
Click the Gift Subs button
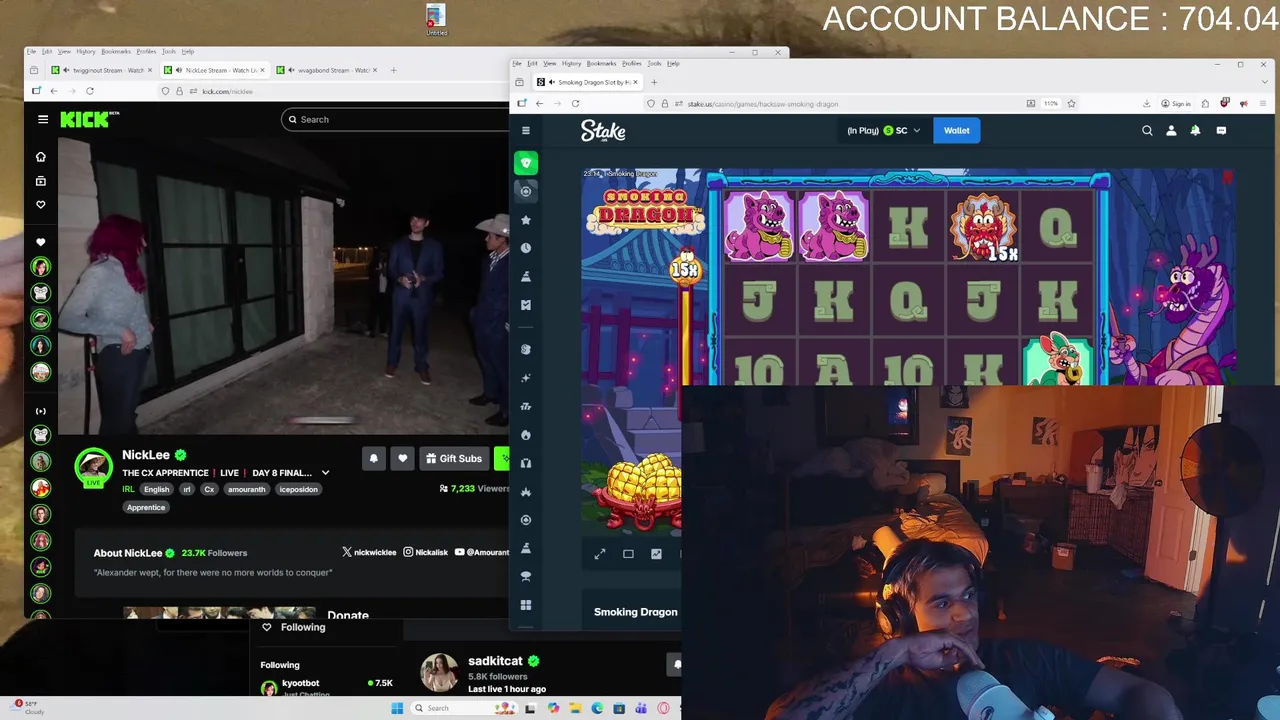click(453, 458)
